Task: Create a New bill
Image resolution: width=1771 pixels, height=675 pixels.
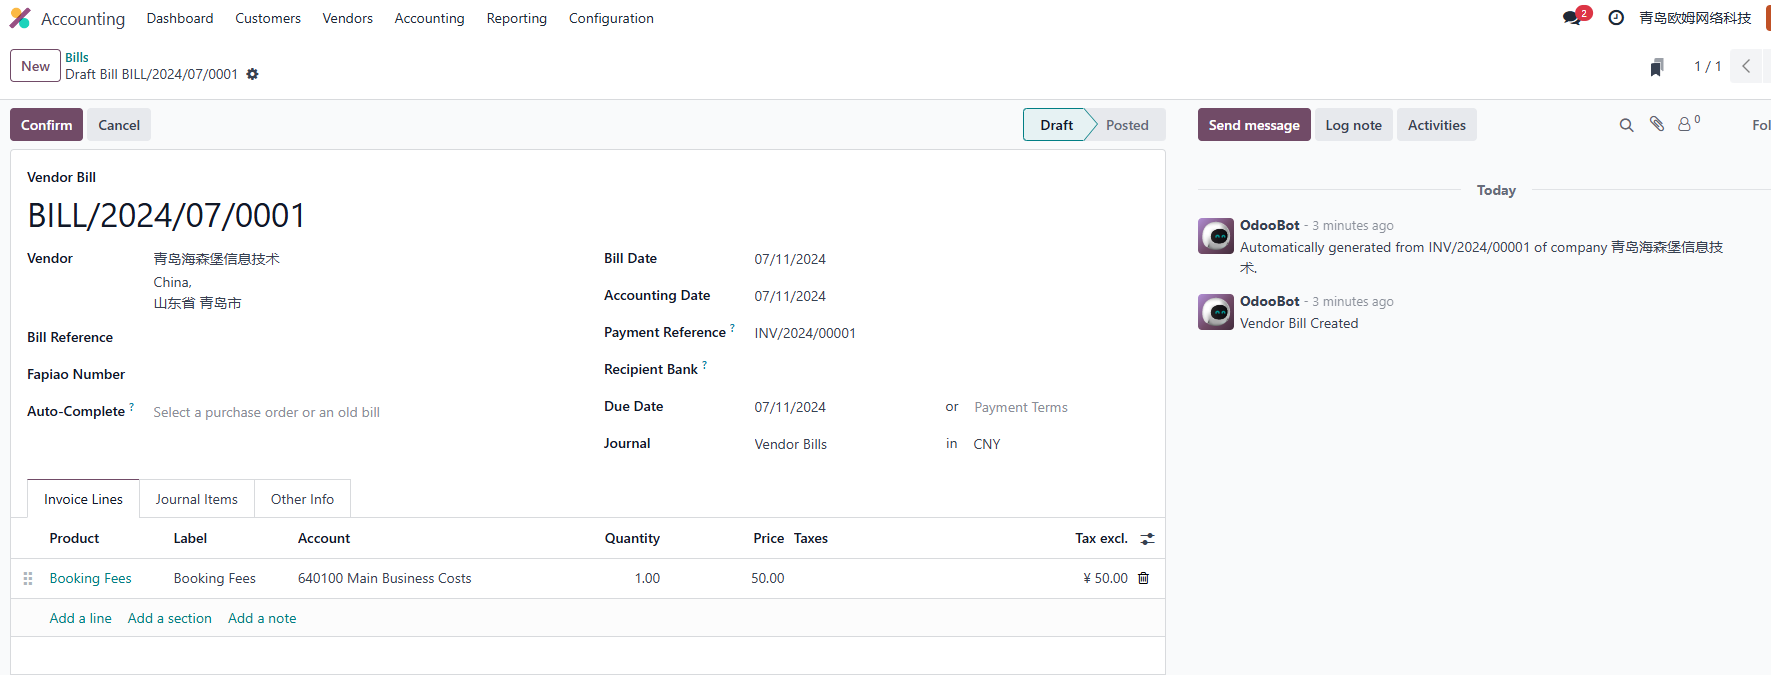Action: coord(35,66)
